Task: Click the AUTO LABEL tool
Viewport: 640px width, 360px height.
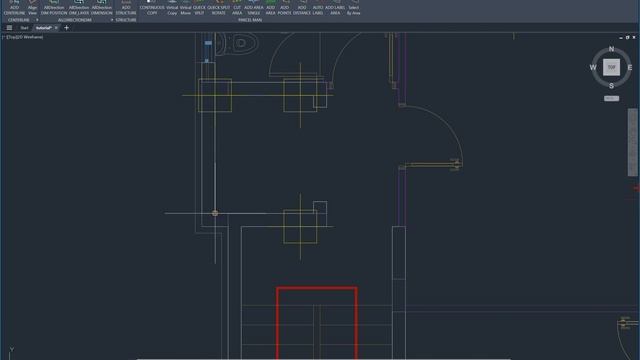Action: point(318,8)
